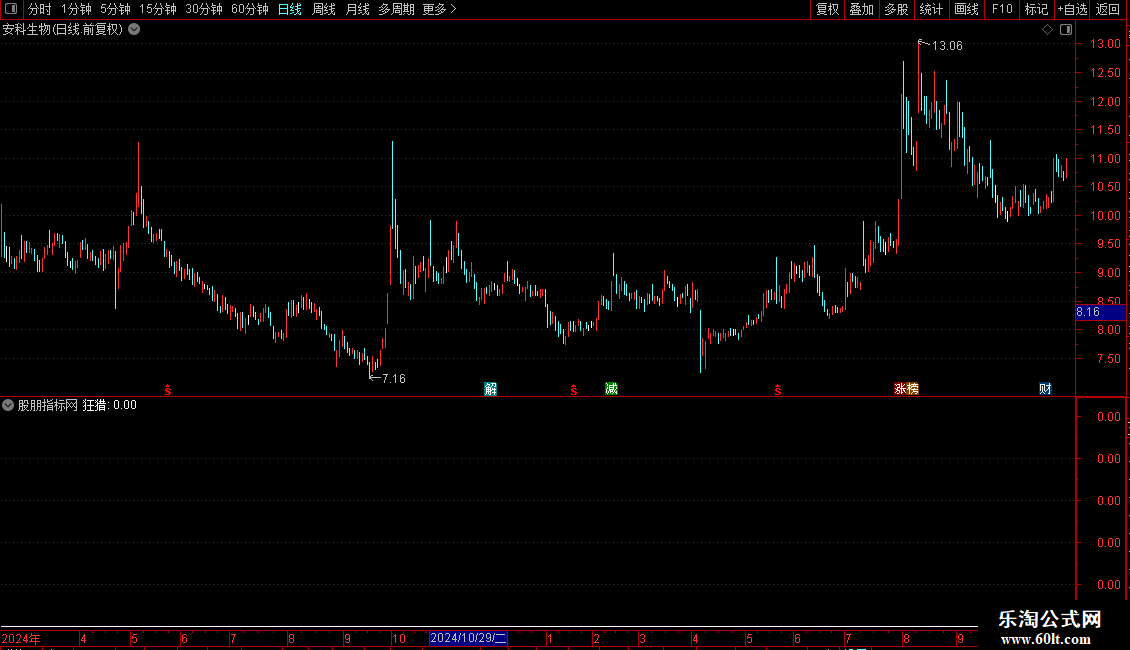Viewport: 1130px width, 650px height.
Task: Open the 统计 statistics tool
Action: [930, 9]
